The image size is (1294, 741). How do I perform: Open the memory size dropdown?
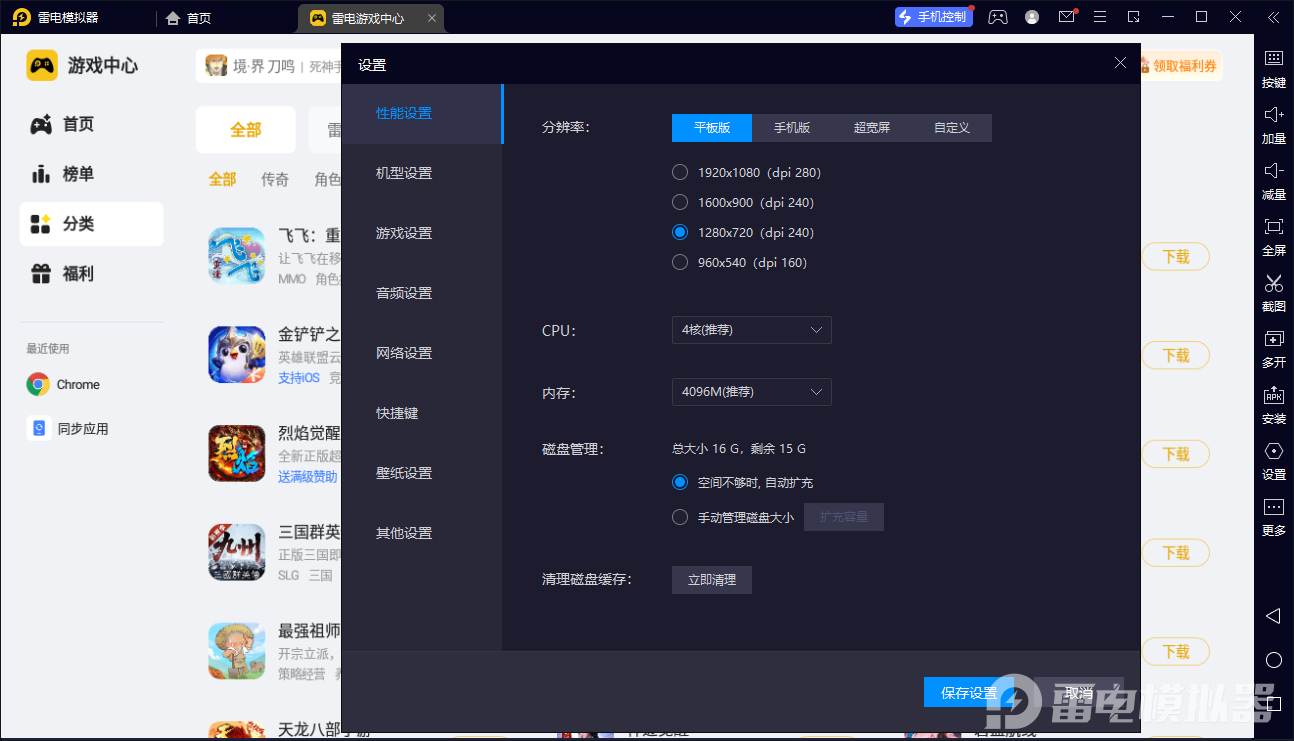[x=751, y=392]
